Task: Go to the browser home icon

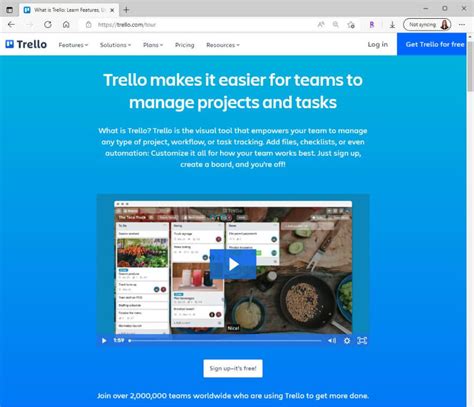Action: (x=66, y=25)
